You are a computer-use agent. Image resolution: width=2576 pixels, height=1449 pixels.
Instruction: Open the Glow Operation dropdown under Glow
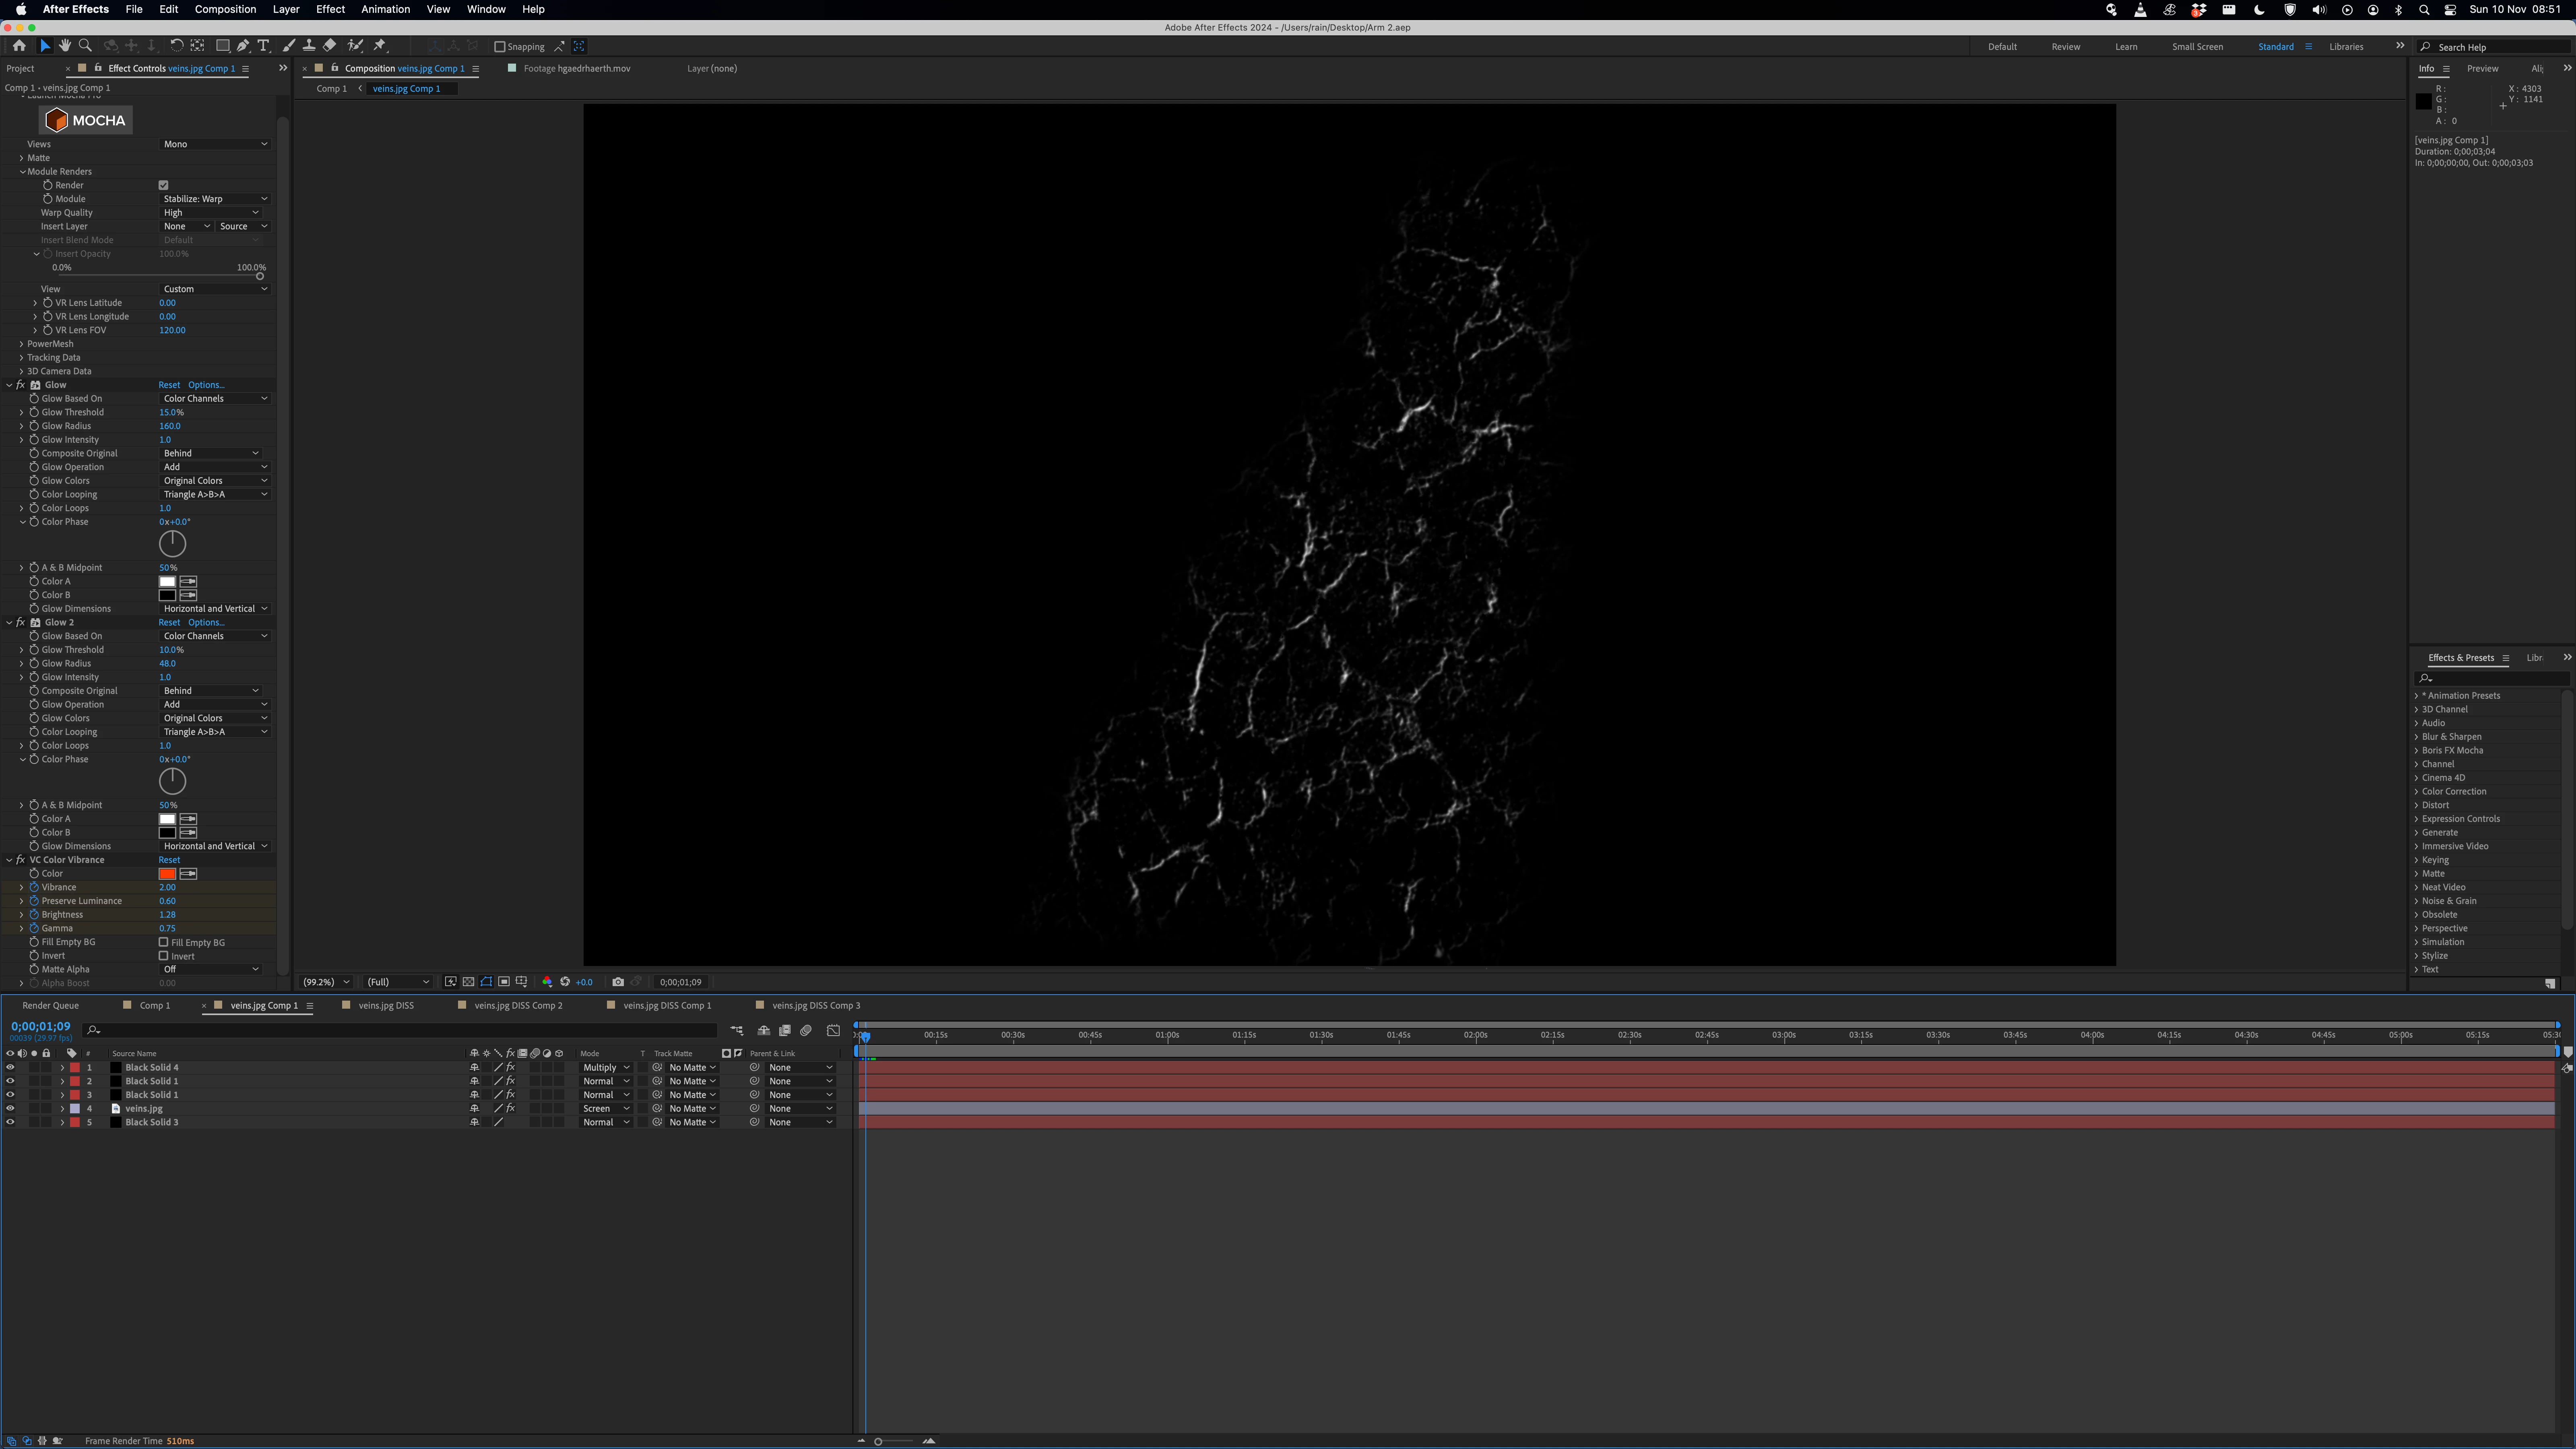pos(214,467)
